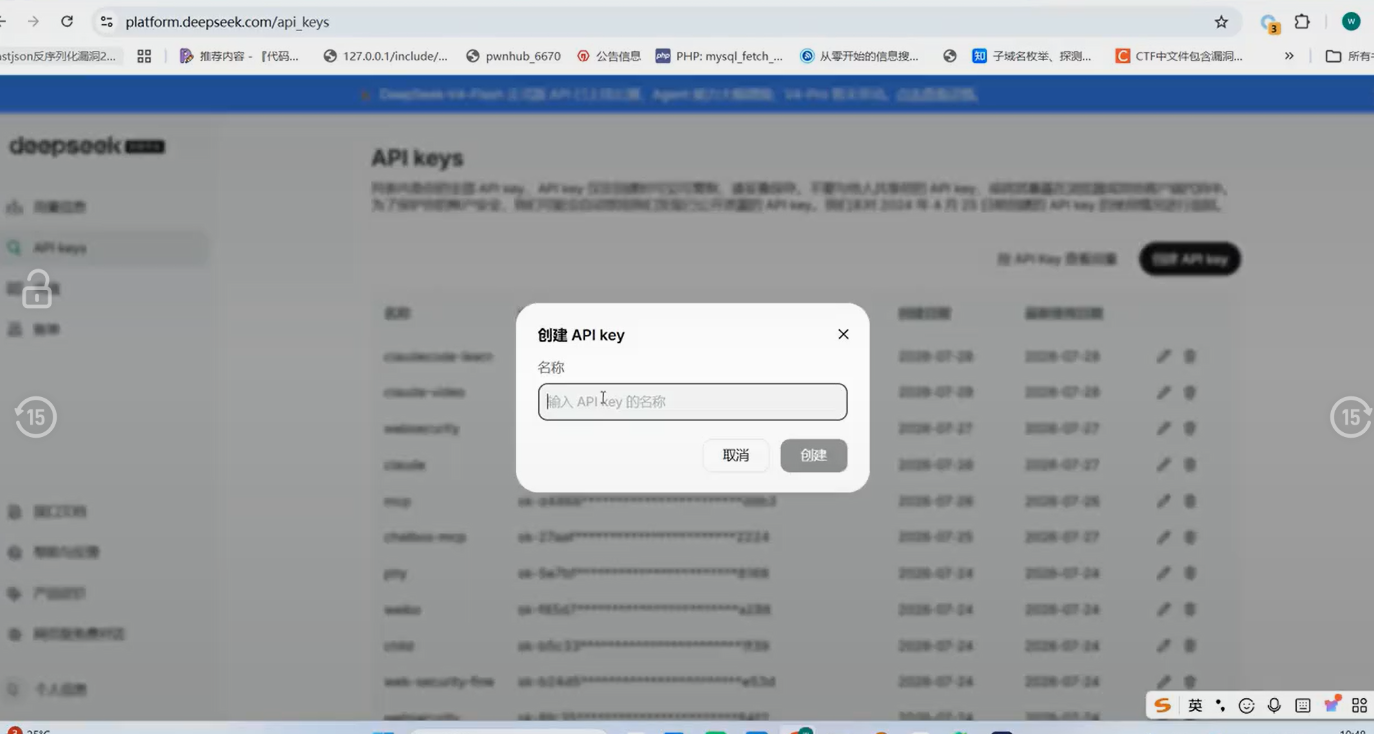
Task: Open the CTF中文件包含漏洞 bookmark
Action: click(1179, 56)
